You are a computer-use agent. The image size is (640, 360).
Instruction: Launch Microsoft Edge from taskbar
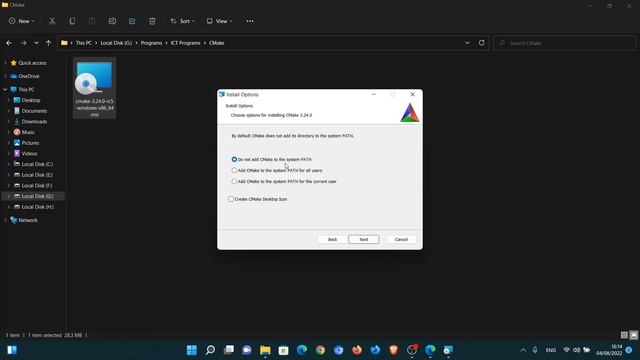coord(302,350)
